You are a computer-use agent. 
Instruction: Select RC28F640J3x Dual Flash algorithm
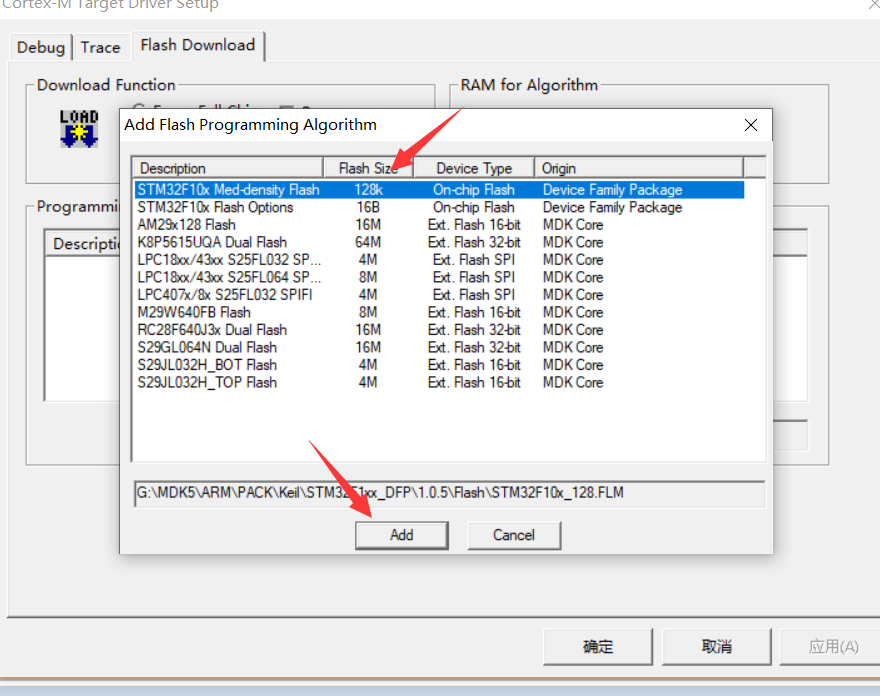[x=439, y=329]
